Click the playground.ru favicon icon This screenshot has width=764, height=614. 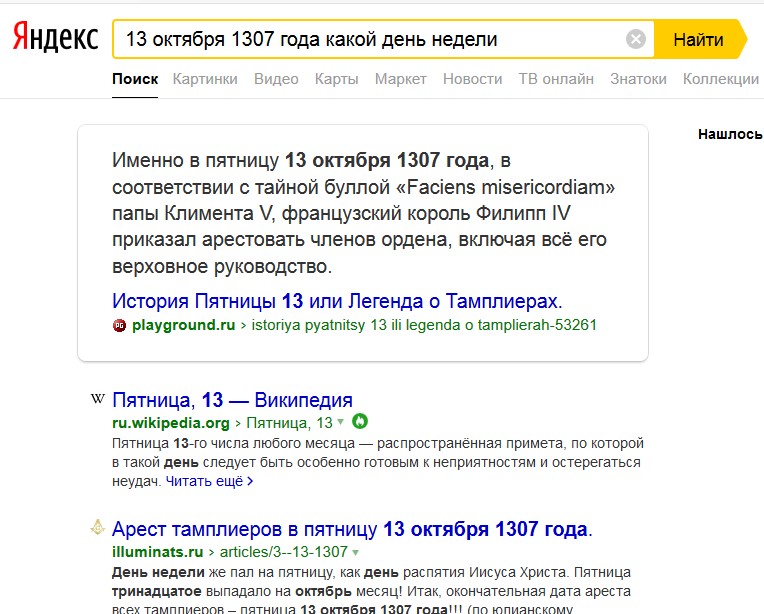[x=119, y=326]
